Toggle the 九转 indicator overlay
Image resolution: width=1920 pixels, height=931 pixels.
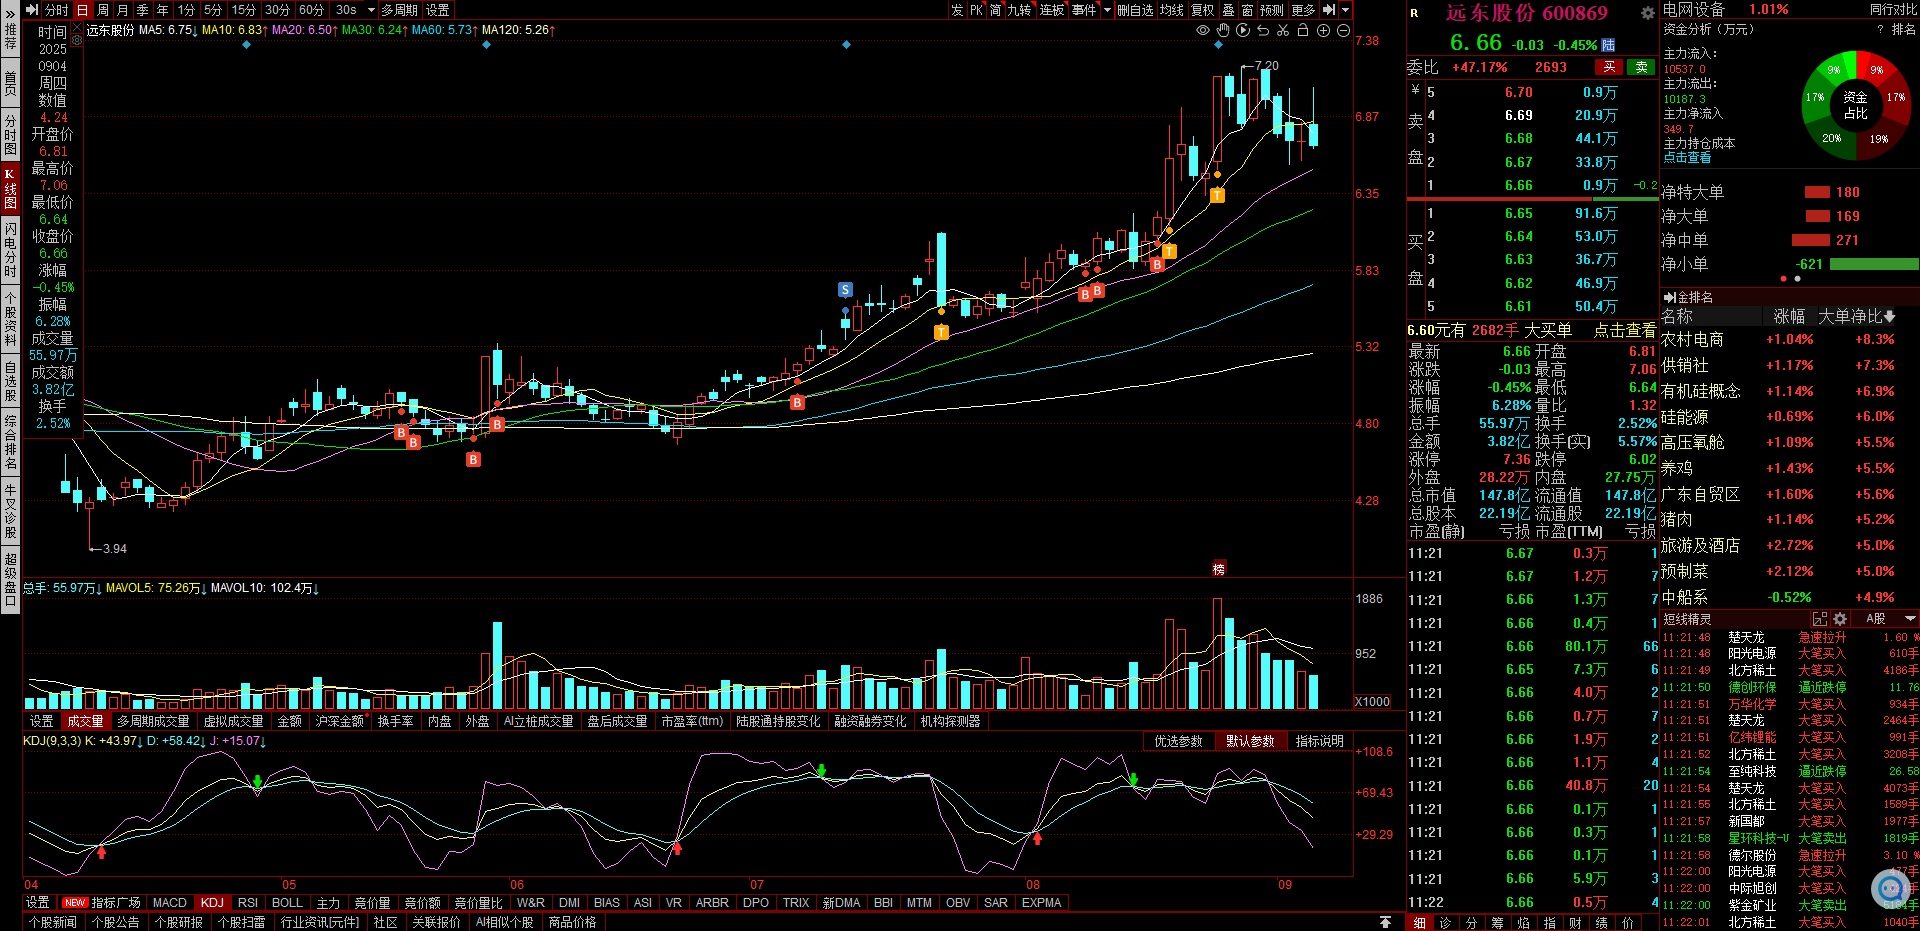pos(1019,10)
